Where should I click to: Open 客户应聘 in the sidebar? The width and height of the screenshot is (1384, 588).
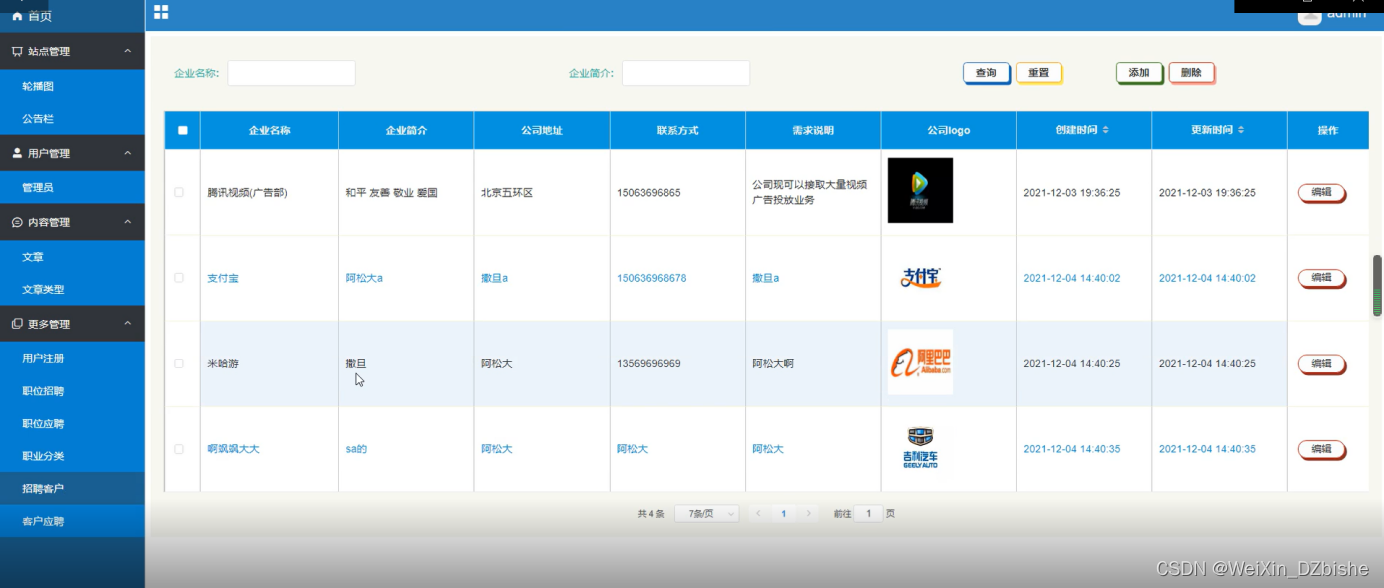click(72, 521)
